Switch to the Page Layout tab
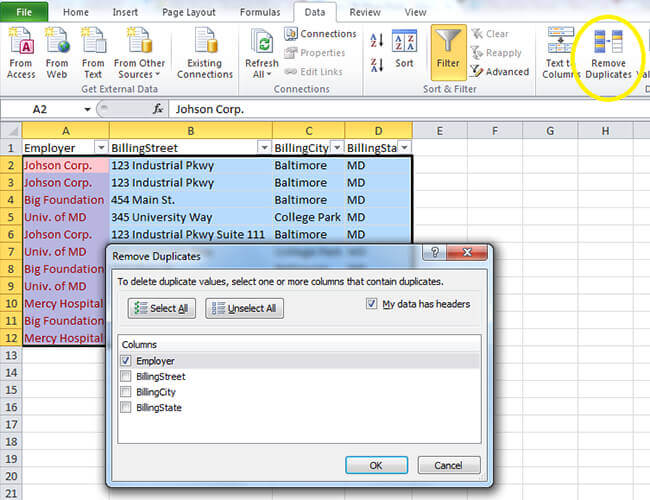 tap(189, 12)
